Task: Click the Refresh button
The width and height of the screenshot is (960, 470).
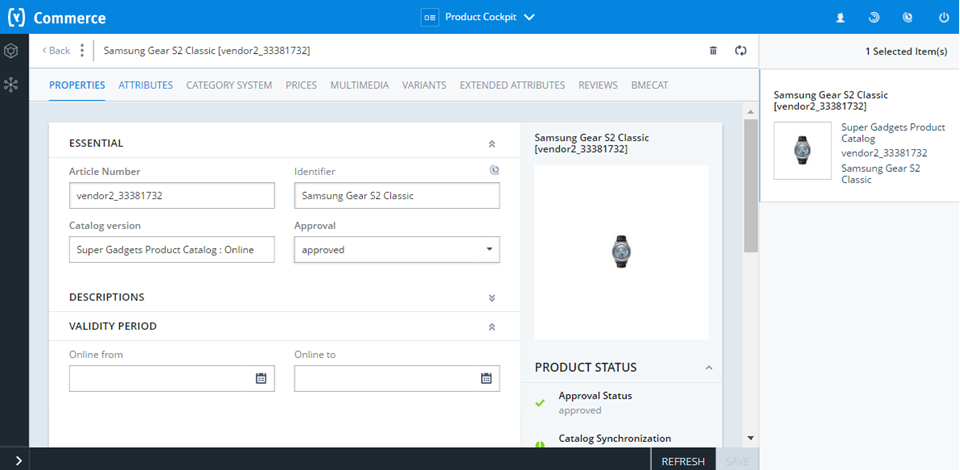Action: pos(683,461)
